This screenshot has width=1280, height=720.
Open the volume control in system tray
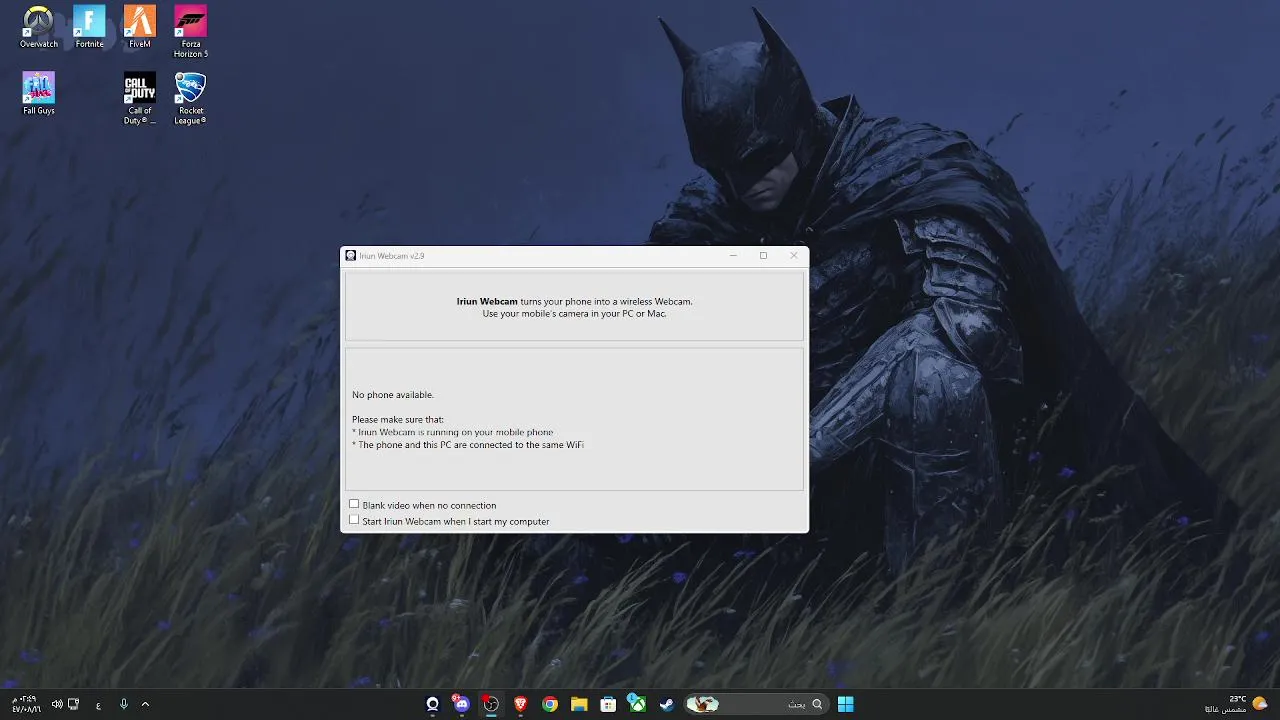click(x=57, y=704)
